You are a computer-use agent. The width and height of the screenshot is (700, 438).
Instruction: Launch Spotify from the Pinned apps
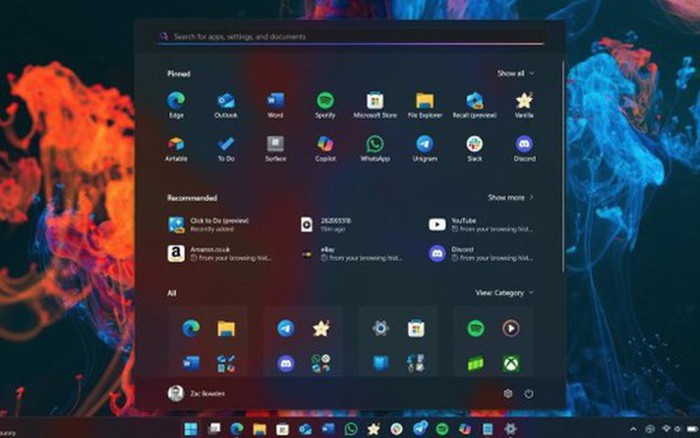(325, 104)
